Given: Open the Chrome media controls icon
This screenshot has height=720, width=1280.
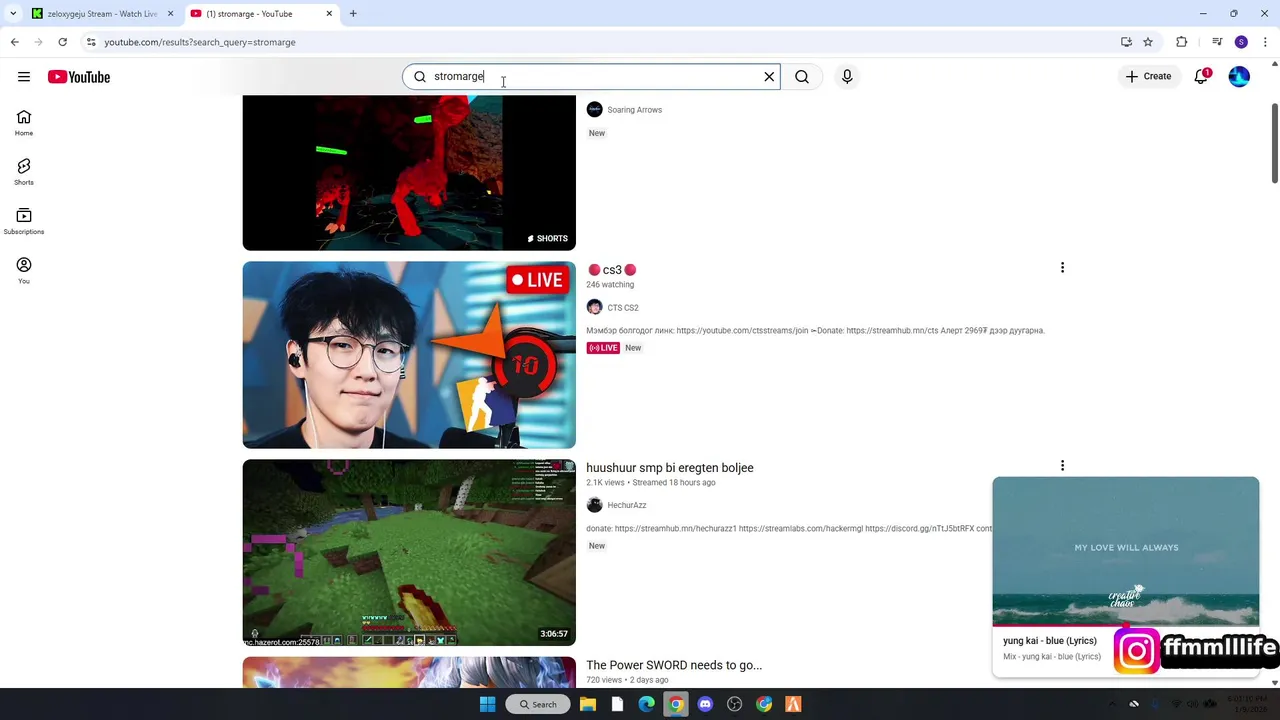Looking at the screenshot, I should click(1217, 42).
